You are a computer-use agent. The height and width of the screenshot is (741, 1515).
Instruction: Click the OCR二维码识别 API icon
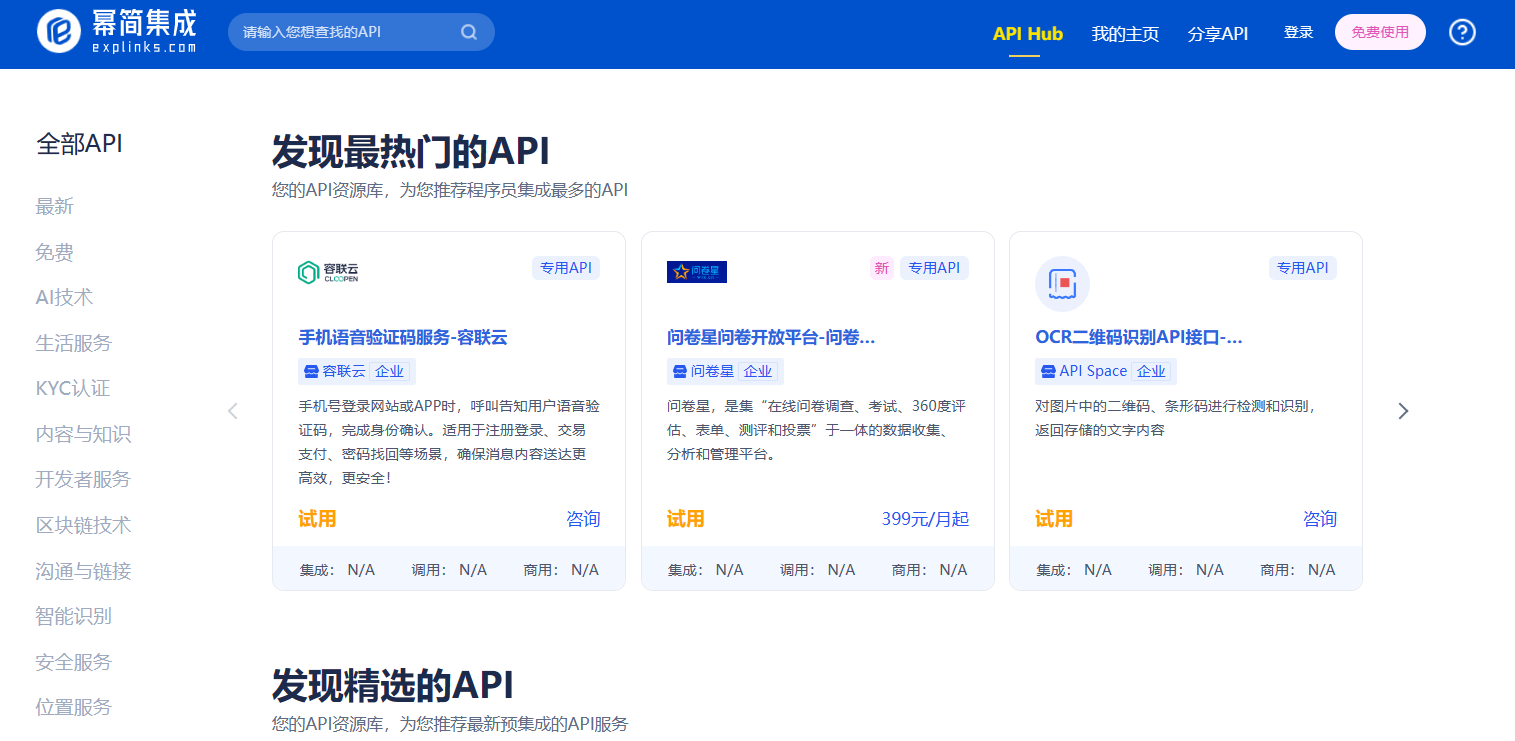[1062, 284]
